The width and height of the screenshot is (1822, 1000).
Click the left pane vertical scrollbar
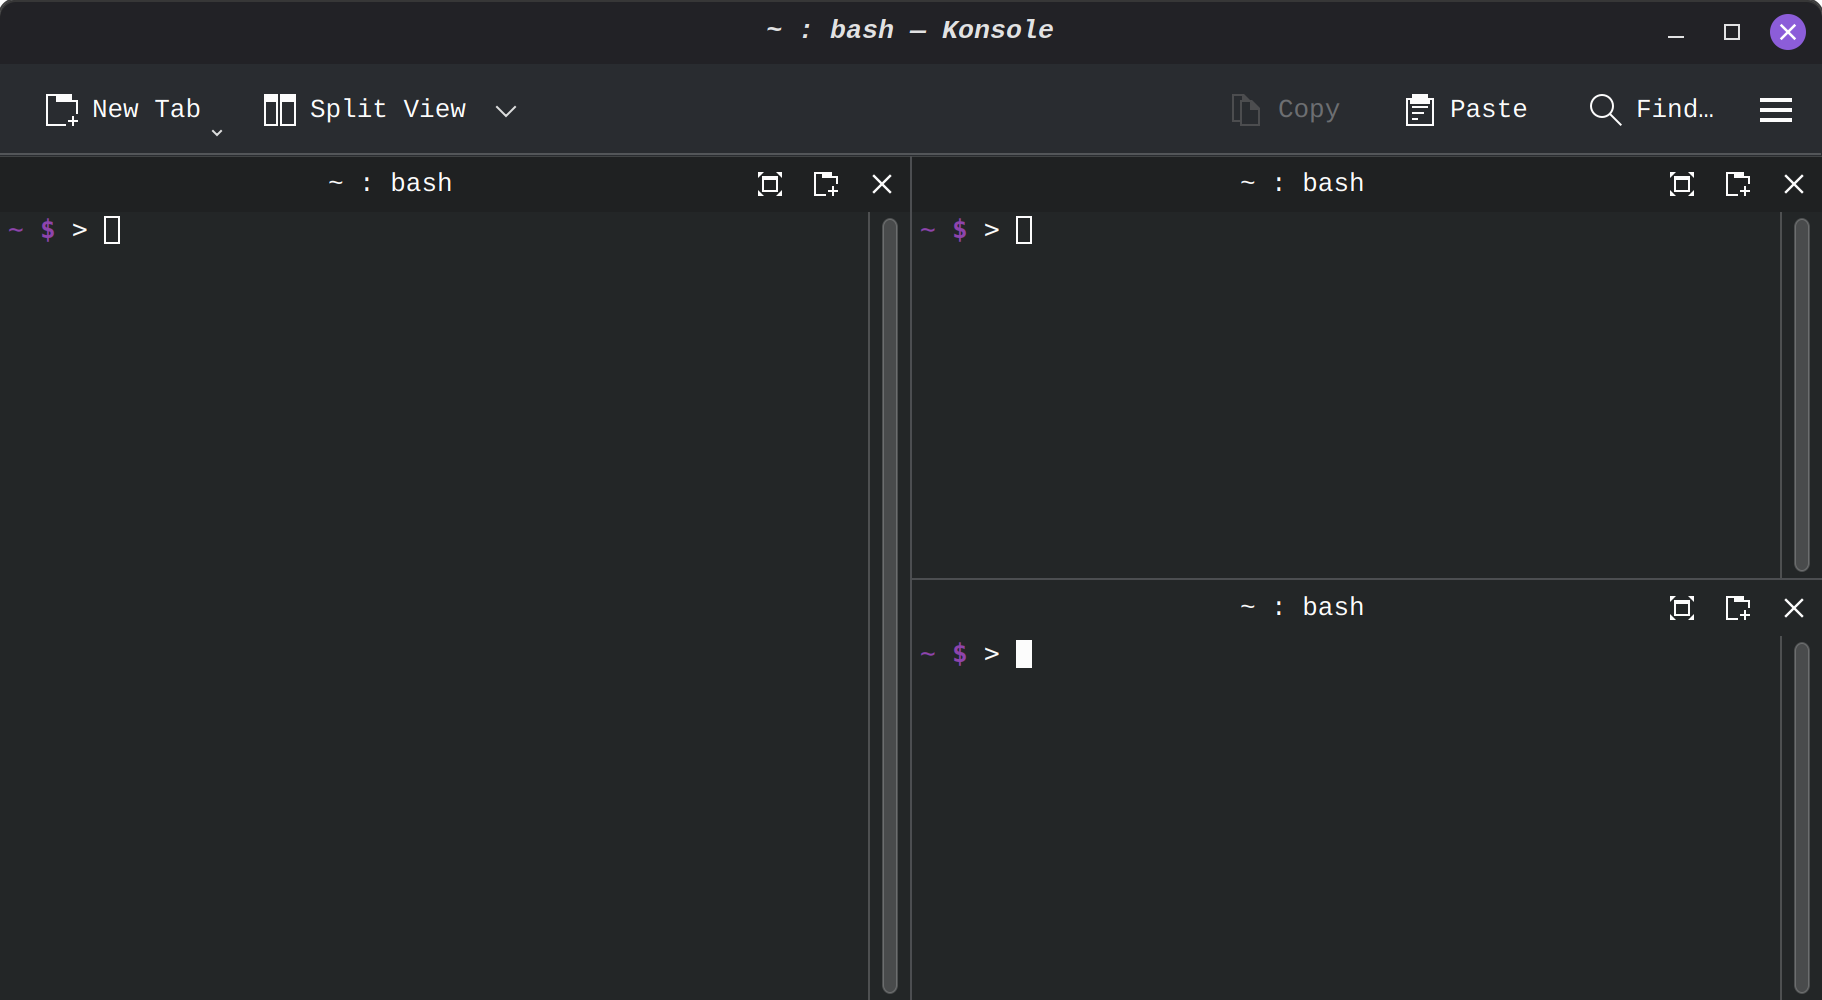coord(890,606)
